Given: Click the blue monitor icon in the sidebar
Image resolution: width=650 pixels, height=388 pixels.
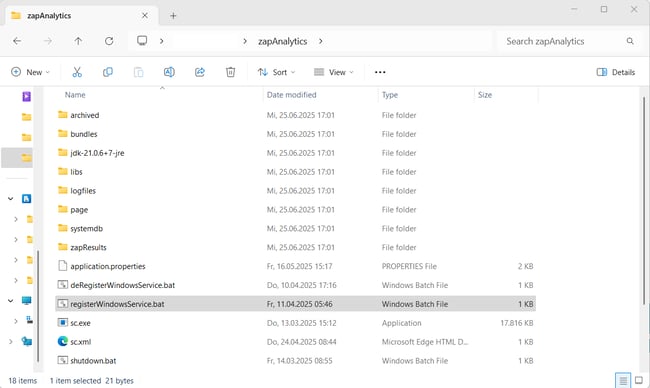Looking at the screenshot, I should (27, 301).
